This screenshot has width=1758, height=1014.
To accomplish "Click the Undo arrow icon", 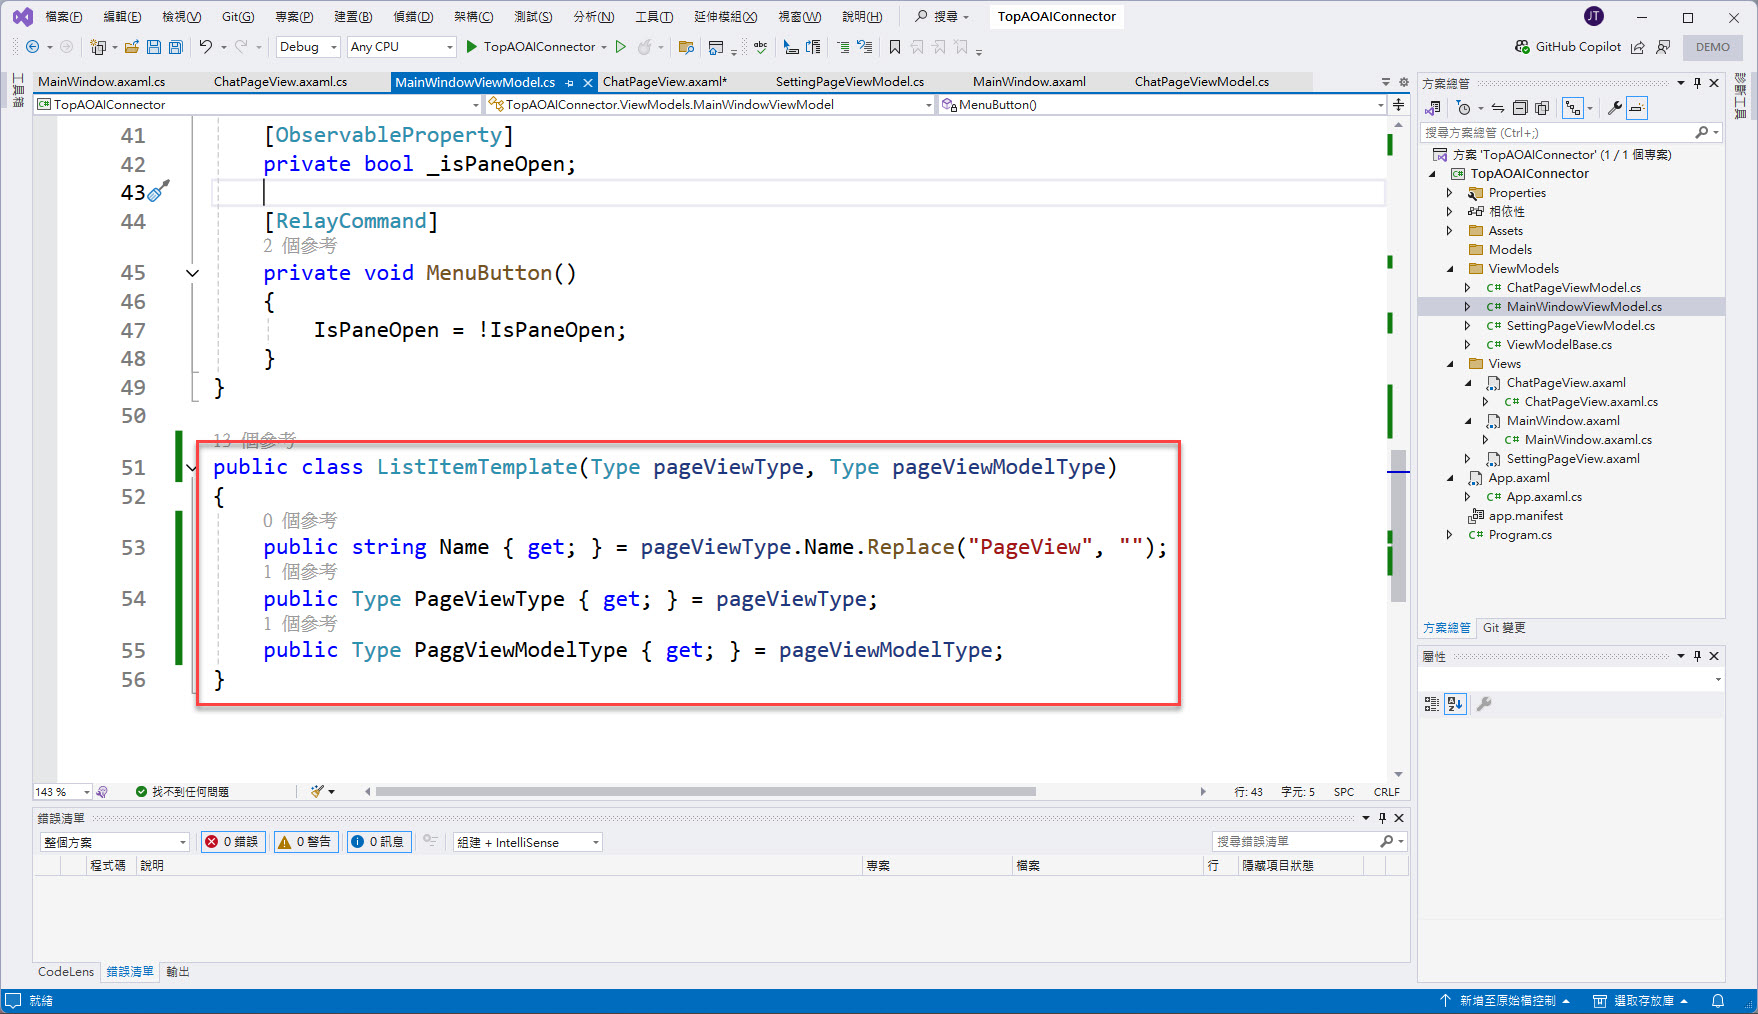I will [205, 47].
